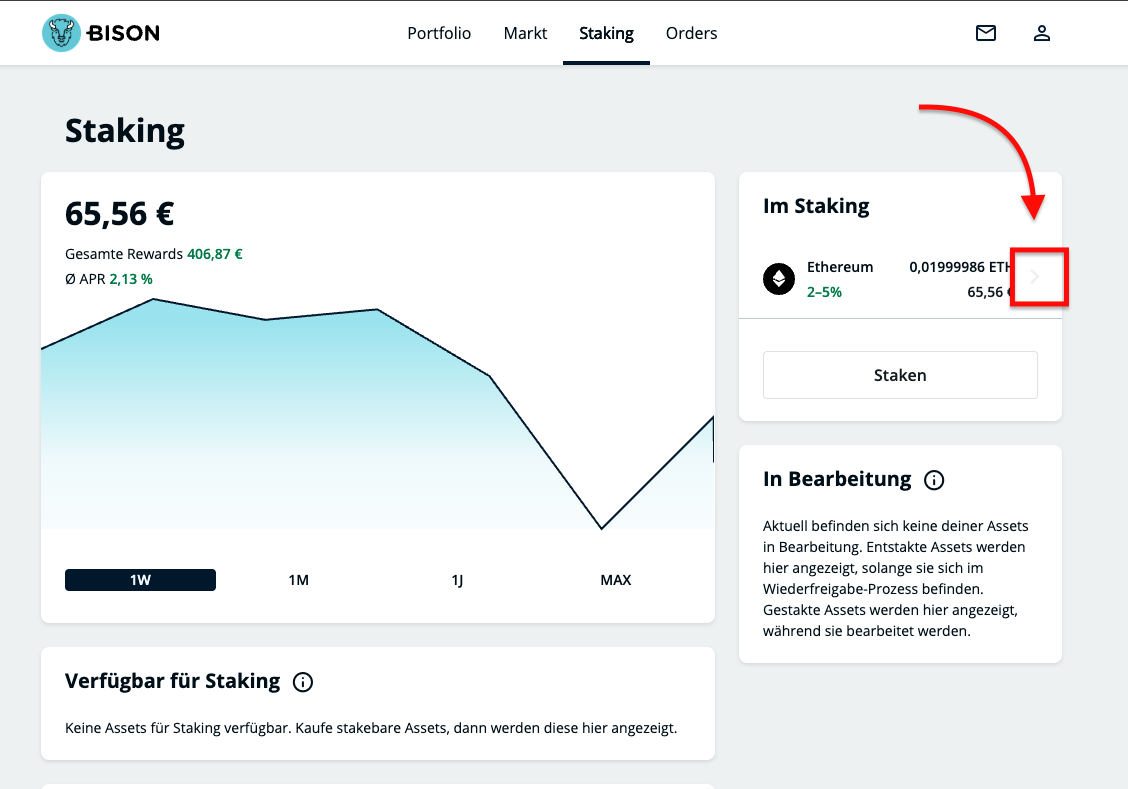Switch chart range to 1J
Viewport: 1128px width, 789px height.
457,580
